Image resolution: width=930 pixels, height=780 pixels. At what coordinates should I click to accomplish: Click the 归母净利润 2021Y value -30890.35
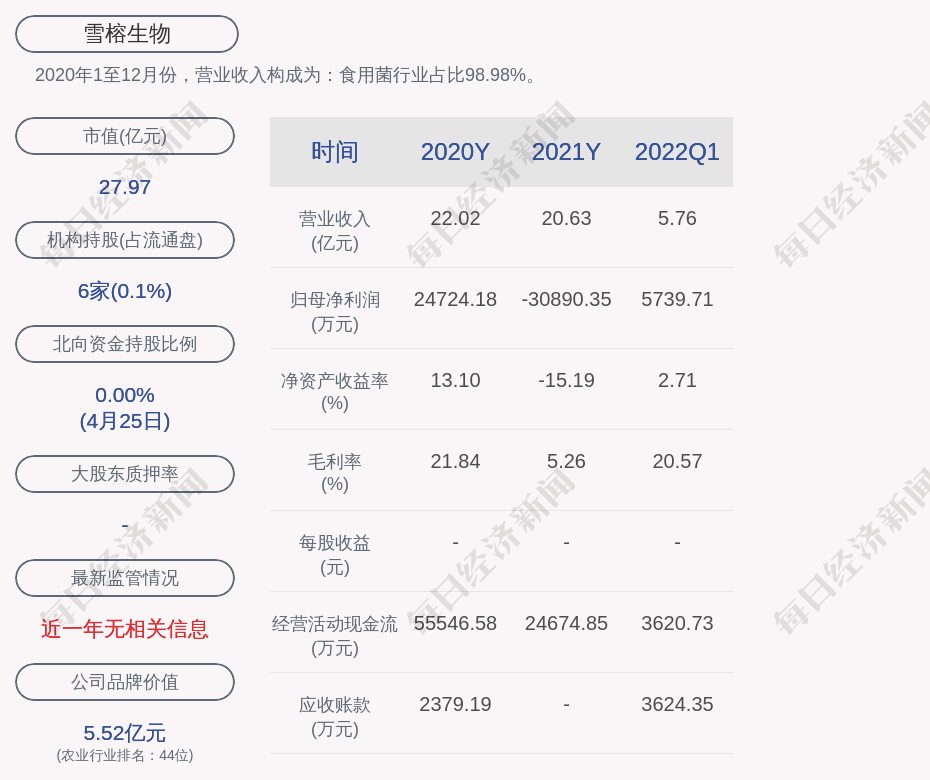(x=566, y=299)
